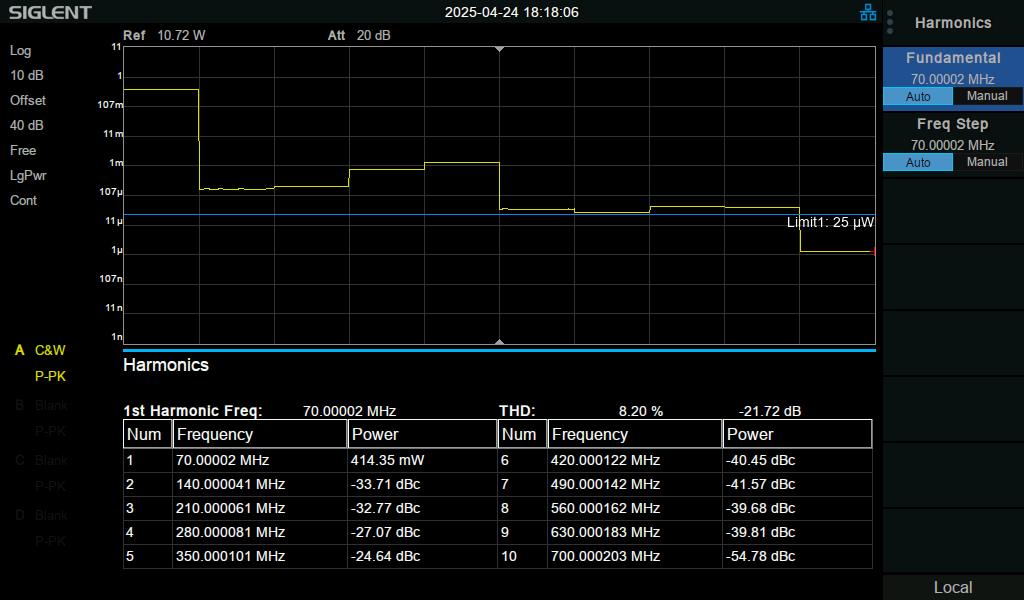Click the -27.07 dBc power cell
Screen dimensions: 1024x600
coord(422,533)
